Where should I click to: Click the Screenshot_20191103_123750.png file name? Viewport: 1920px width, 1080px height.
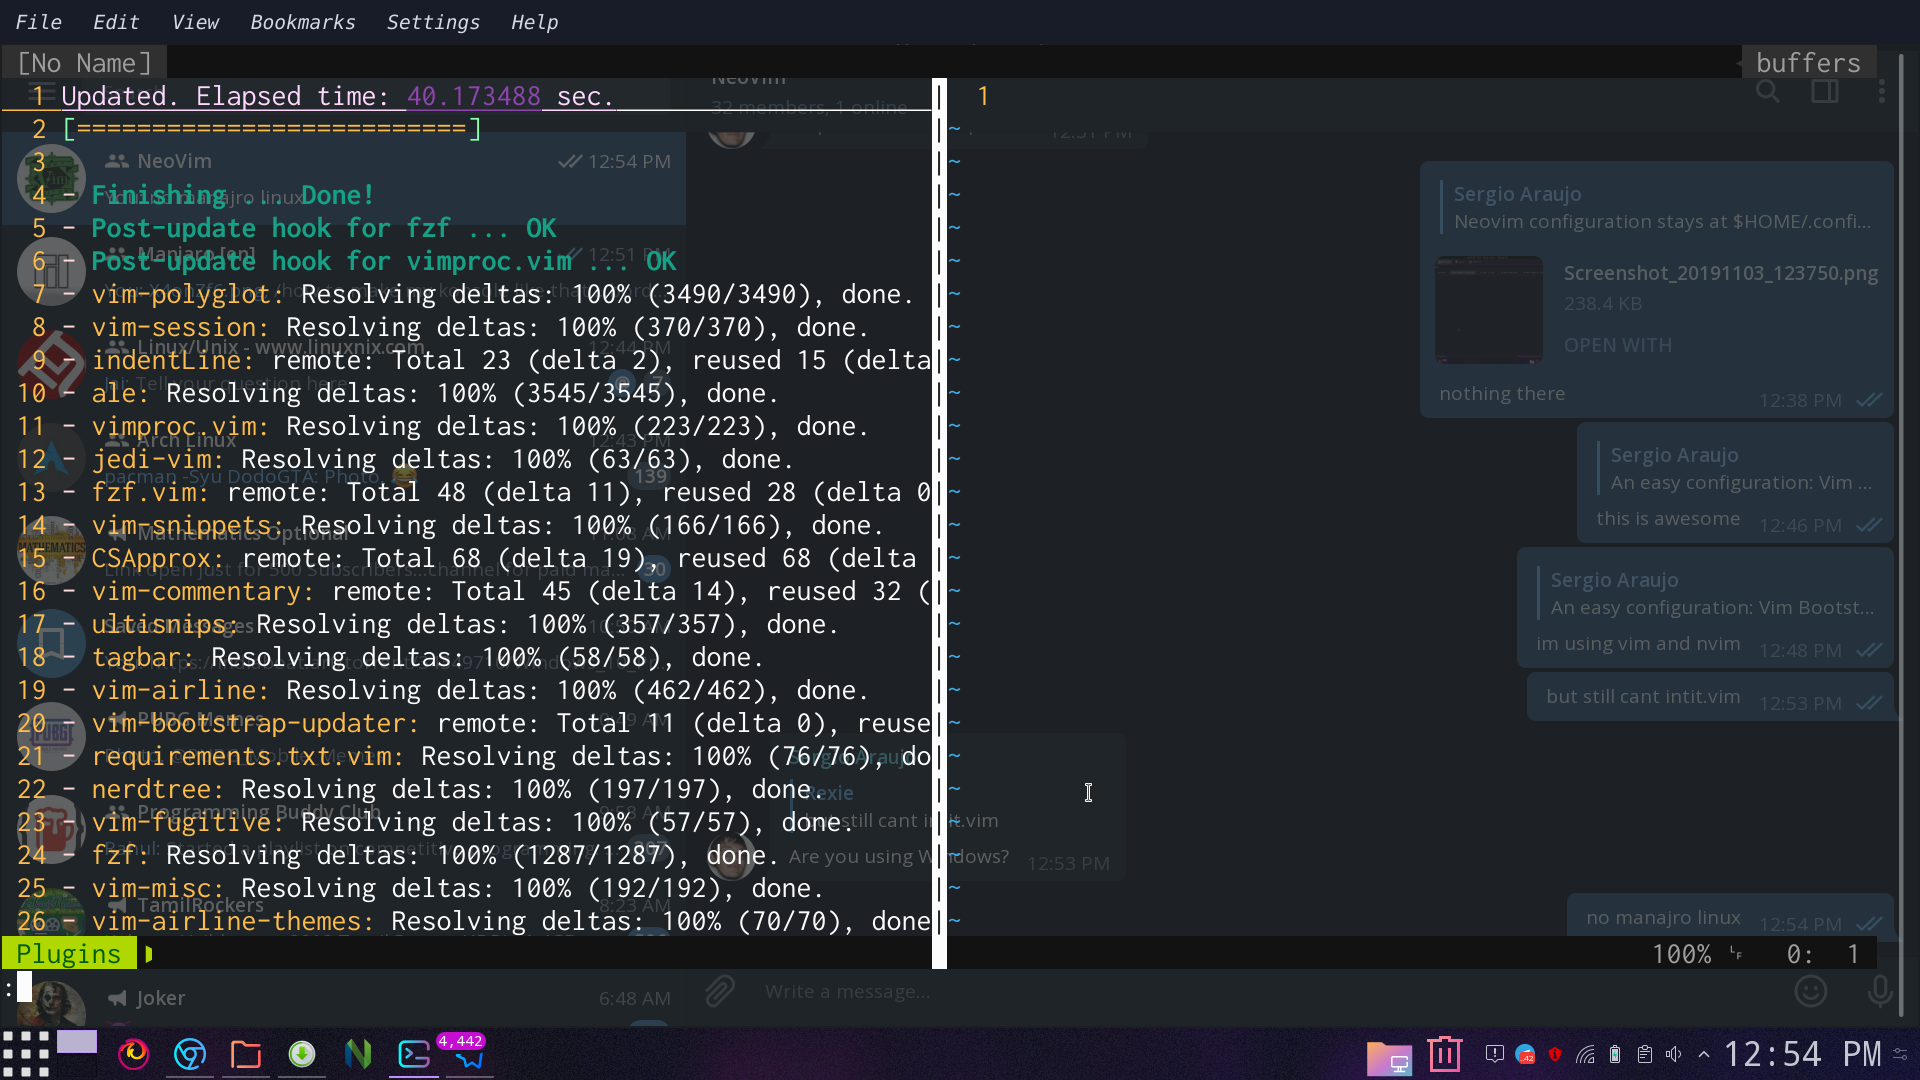click(x=1720, y=273)
